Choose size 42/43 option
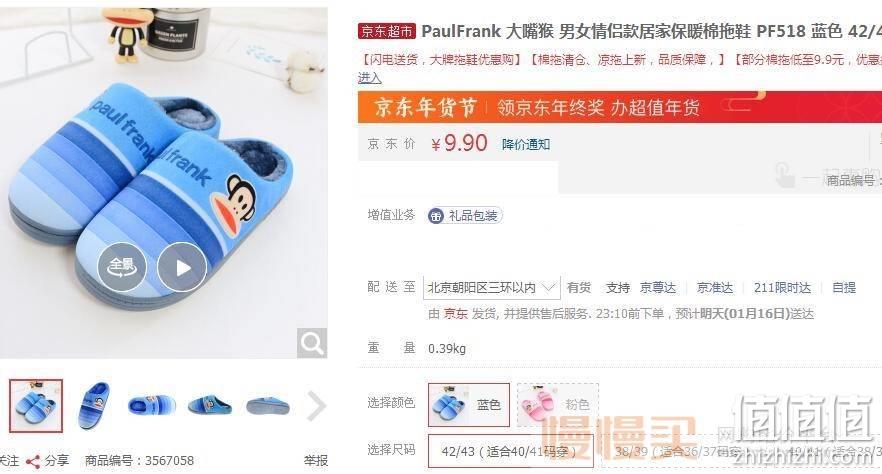This screenshot has height=474, width=882. click(510, 451)
